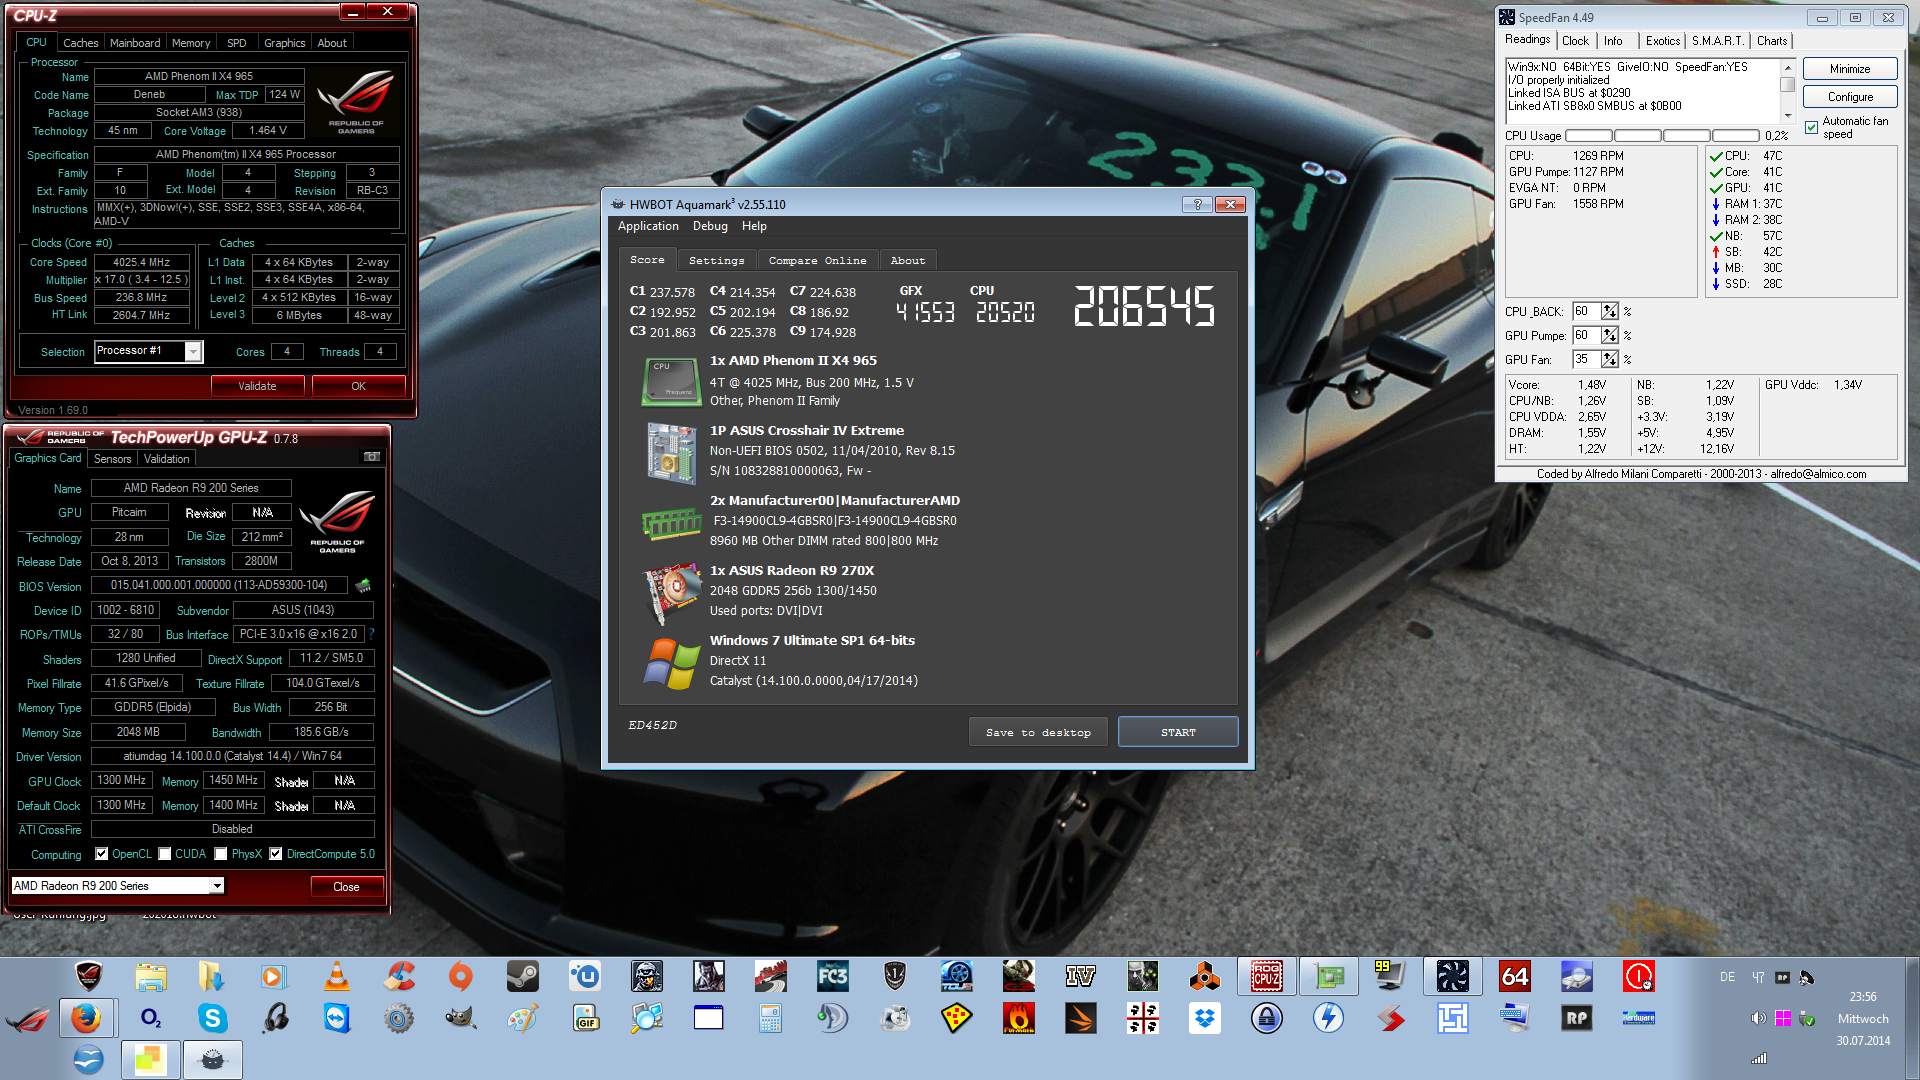
Task: Switch to the Mainboard tab in CPU-Z
Action: pyautogui.click(x=135, y=43)
